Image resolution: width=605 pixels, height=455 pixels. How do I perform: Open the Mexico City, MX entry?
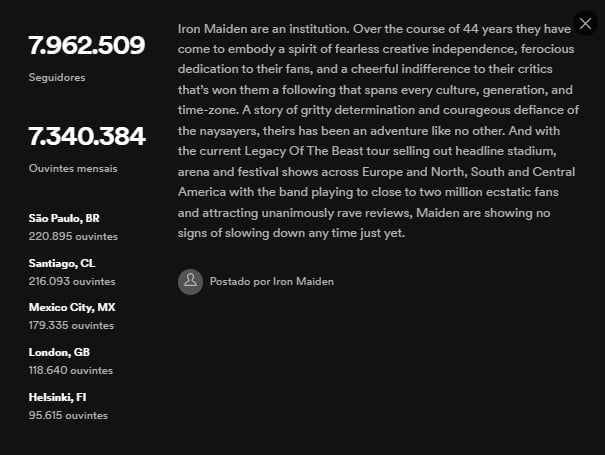[x=72, y=307]
